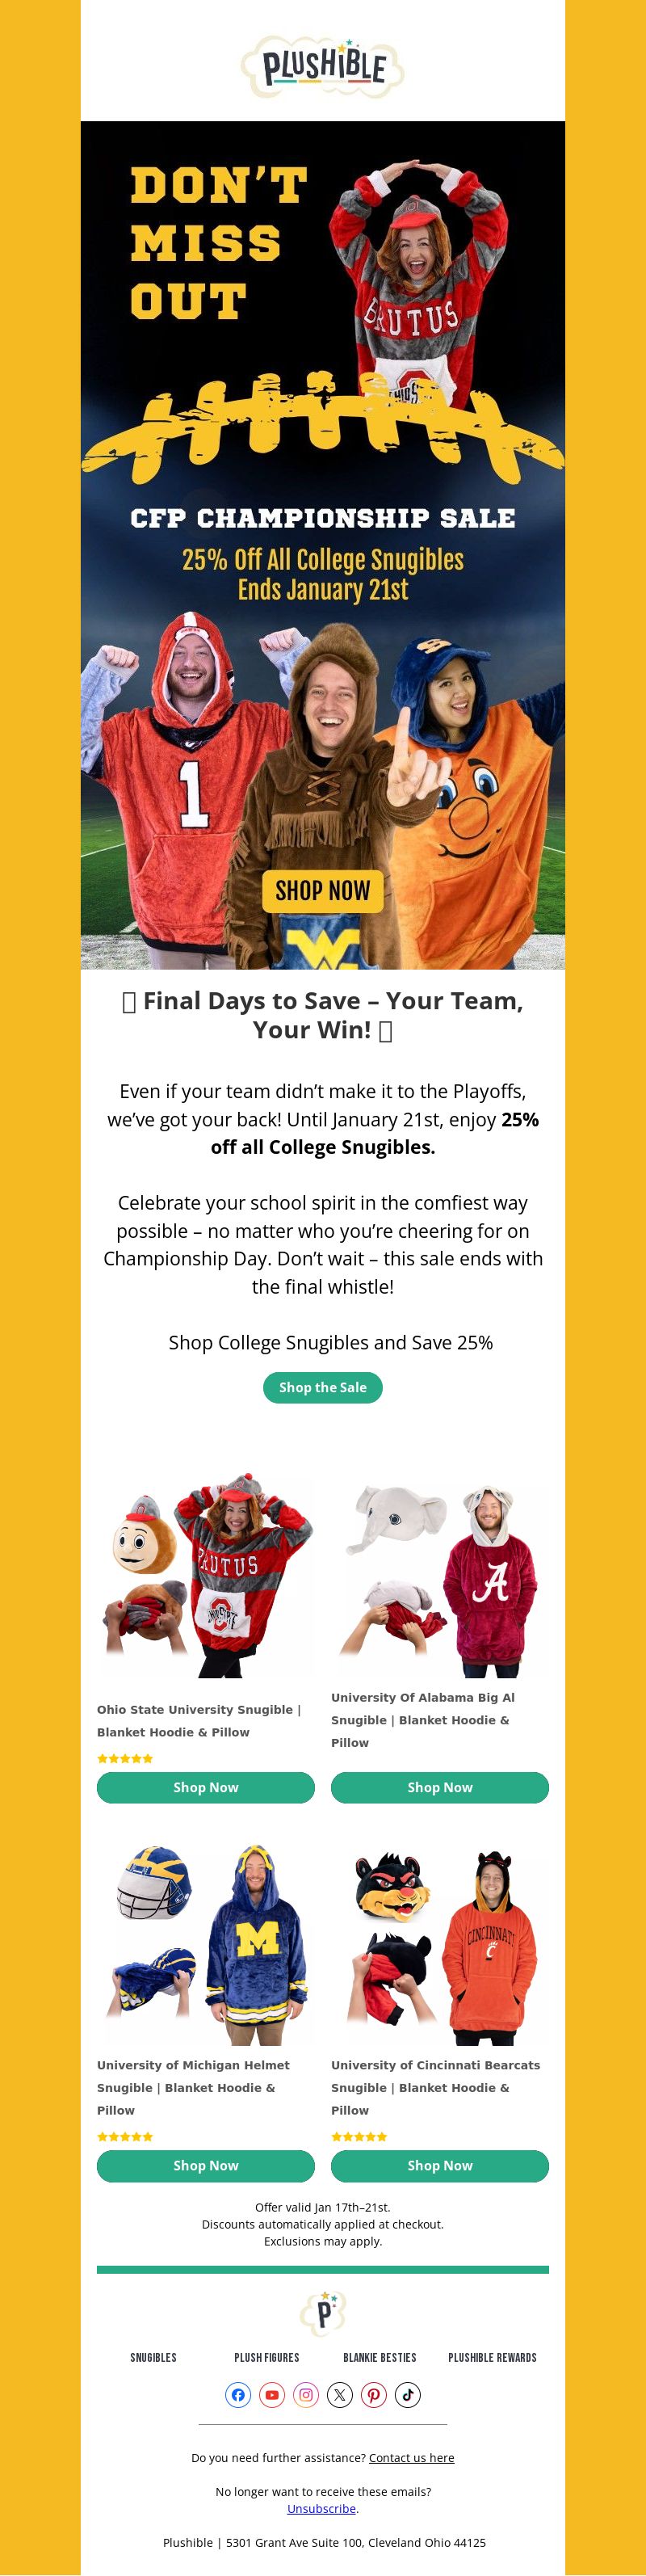The width and height of the screenshot is (646, 2576).
Task: Open the Pinterest social icon
Action: pos(374,2394)
